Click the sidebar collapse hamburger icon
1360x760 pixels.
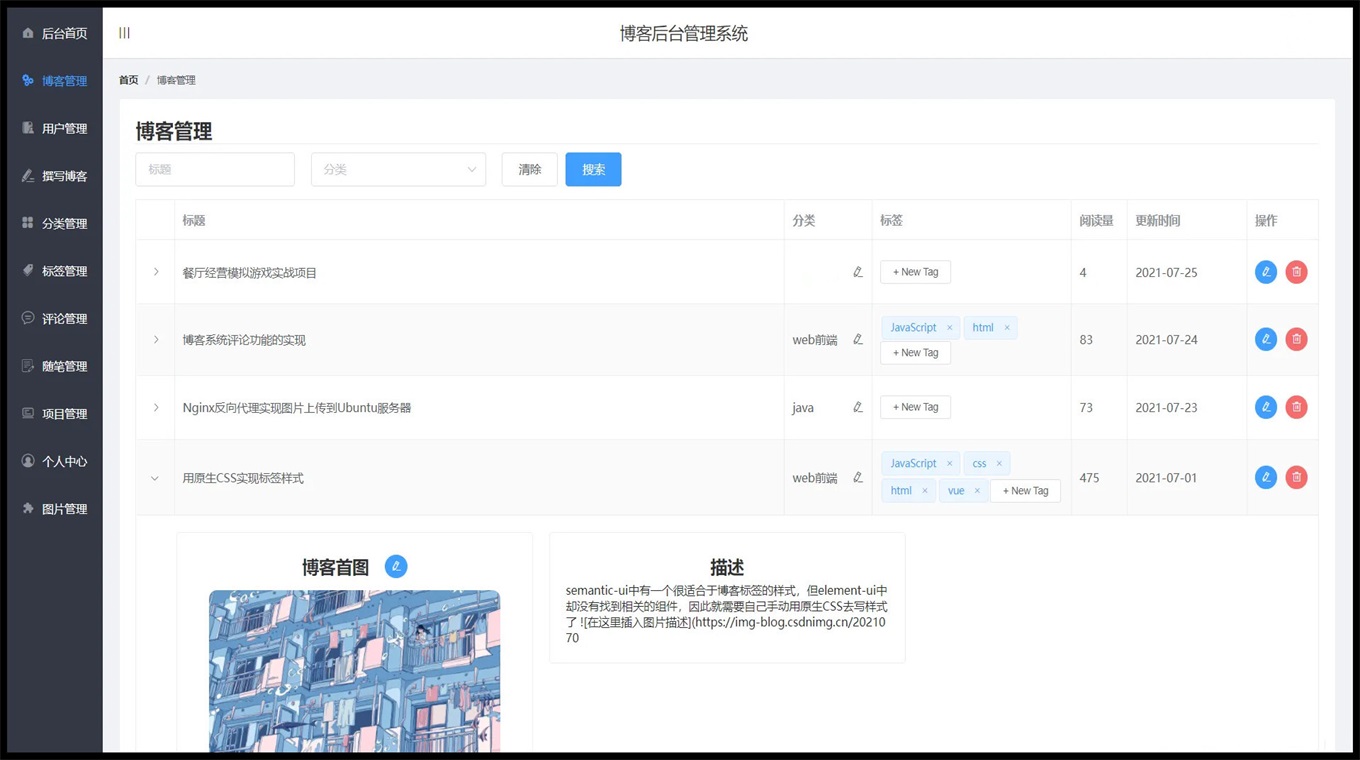point(124,33)
